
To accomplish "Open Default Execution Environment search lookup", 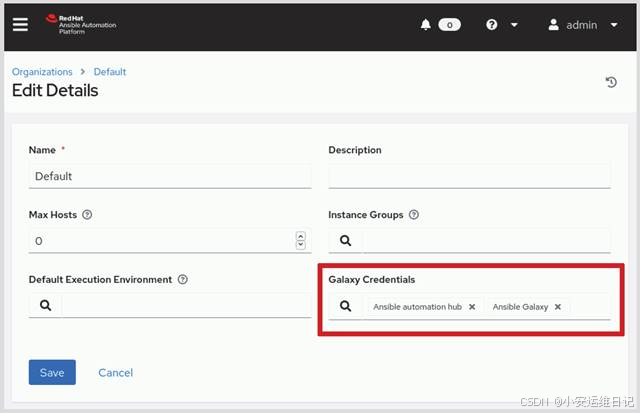I will click(x=45, y=305).
